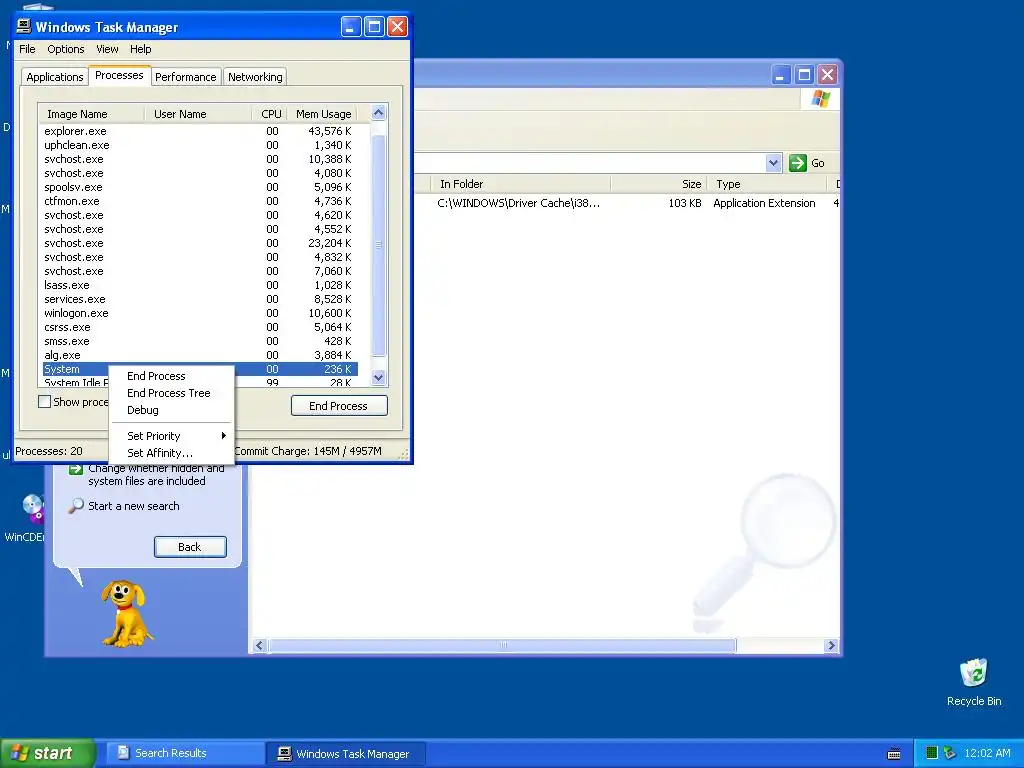
Task: Open the Help menu
Action: [x=140, y=49]
